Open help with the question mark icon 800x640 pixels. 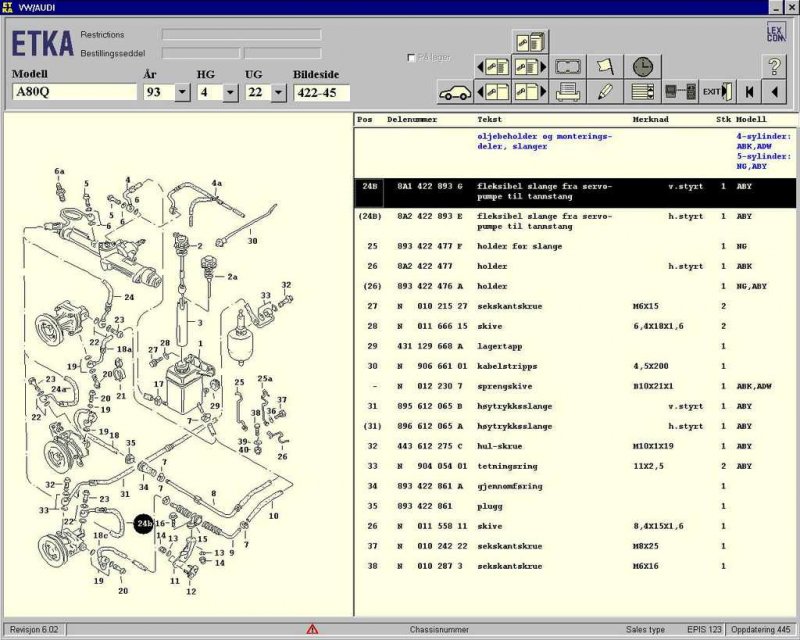[775, 67]
